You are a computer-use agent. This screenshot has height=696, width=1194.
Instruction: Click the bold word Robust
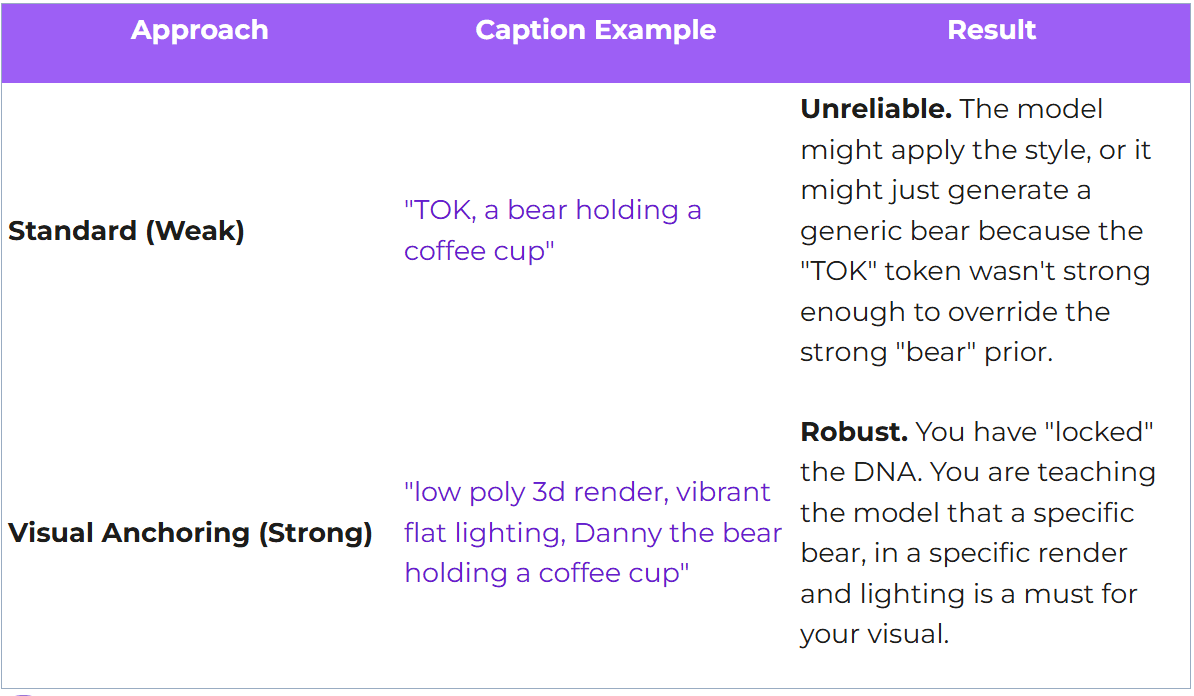point(854,432)
